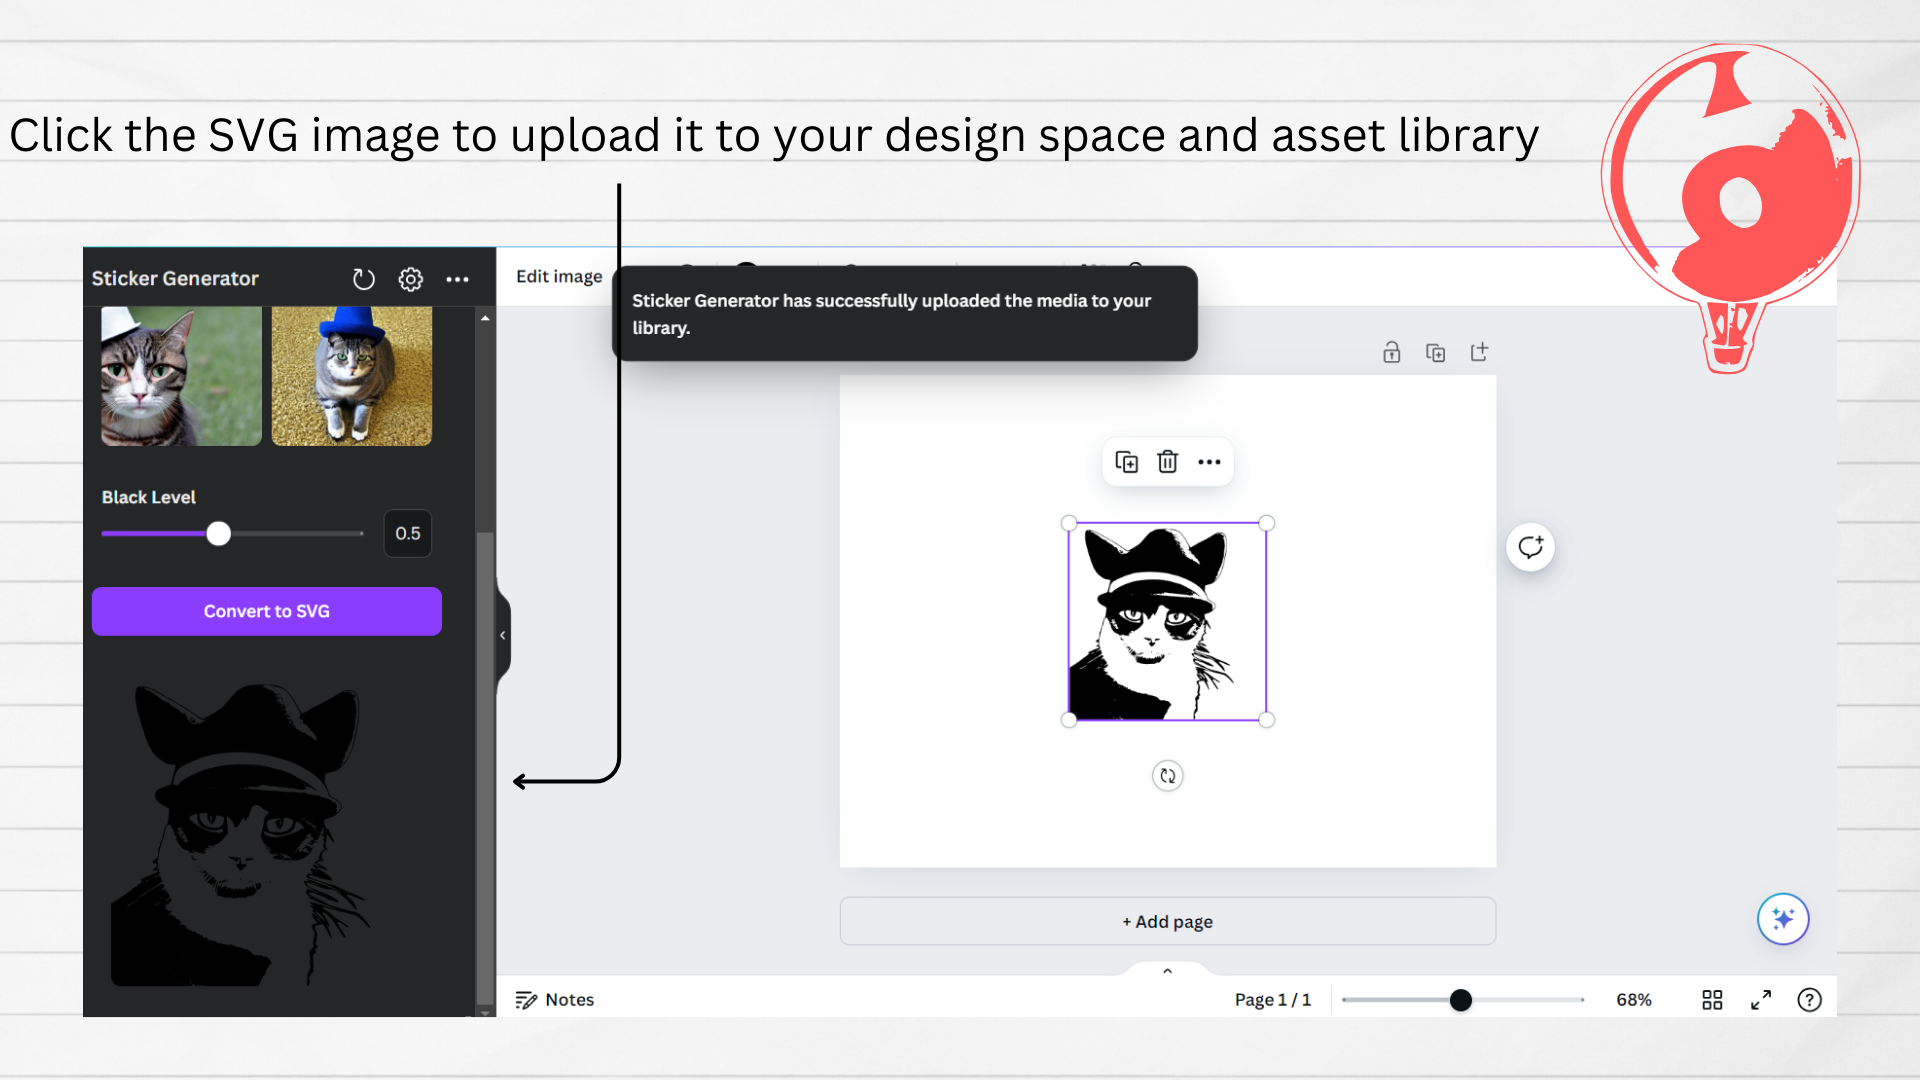
Task: Click the + Add page button
Action: point(1167,921)
